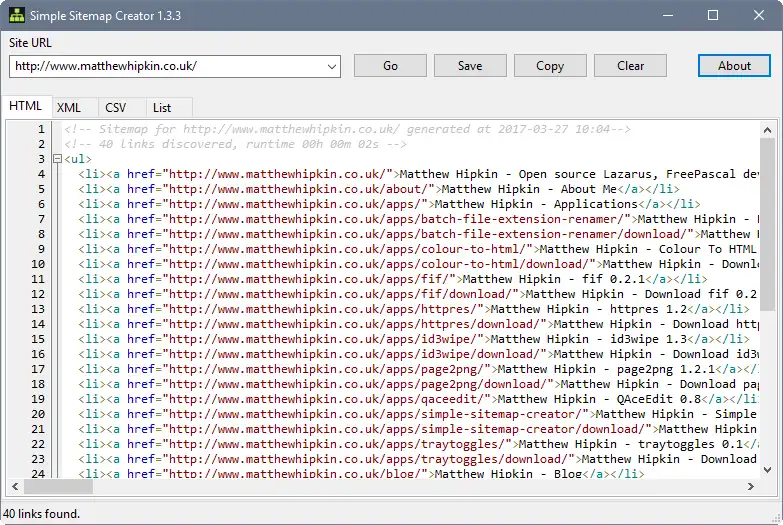Image resolution: width=783 pixels, height=525 pixels.
Task: Click the horizontal scrollbar left arrow
Action: [15, 486]
